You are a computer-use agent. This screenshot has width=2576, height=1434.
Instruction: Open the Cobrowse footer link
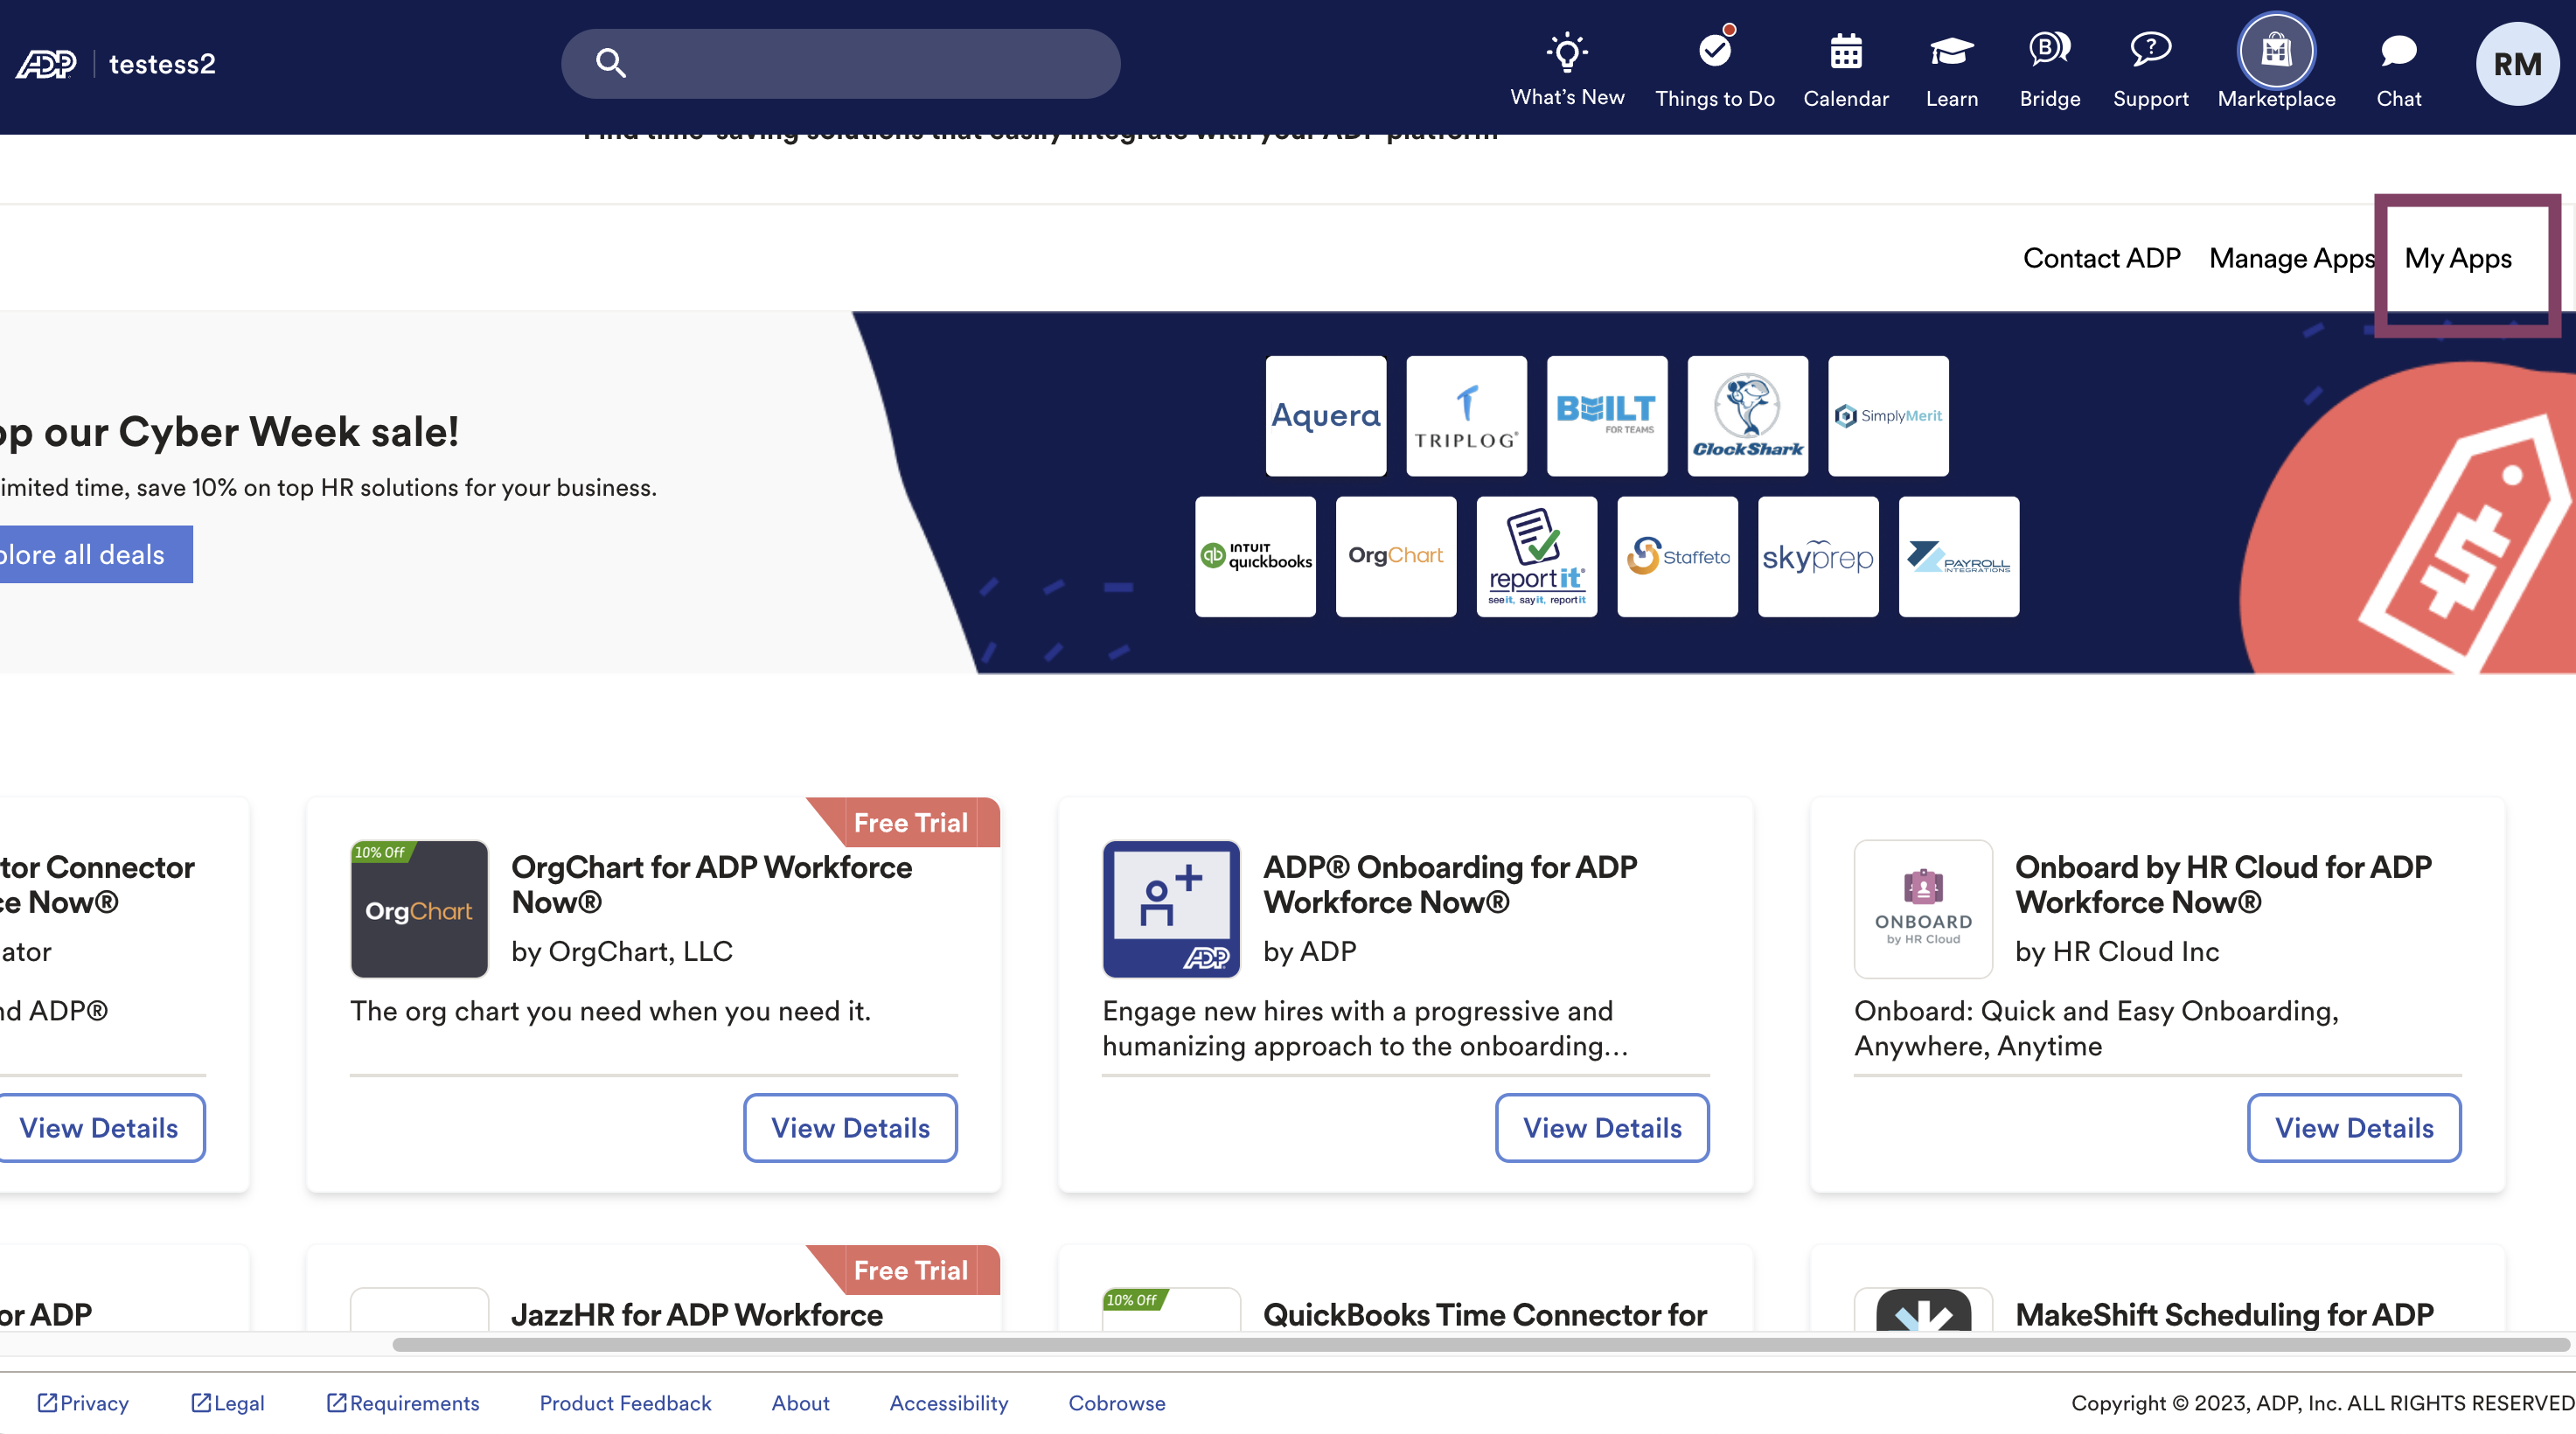[1116, 1403]
